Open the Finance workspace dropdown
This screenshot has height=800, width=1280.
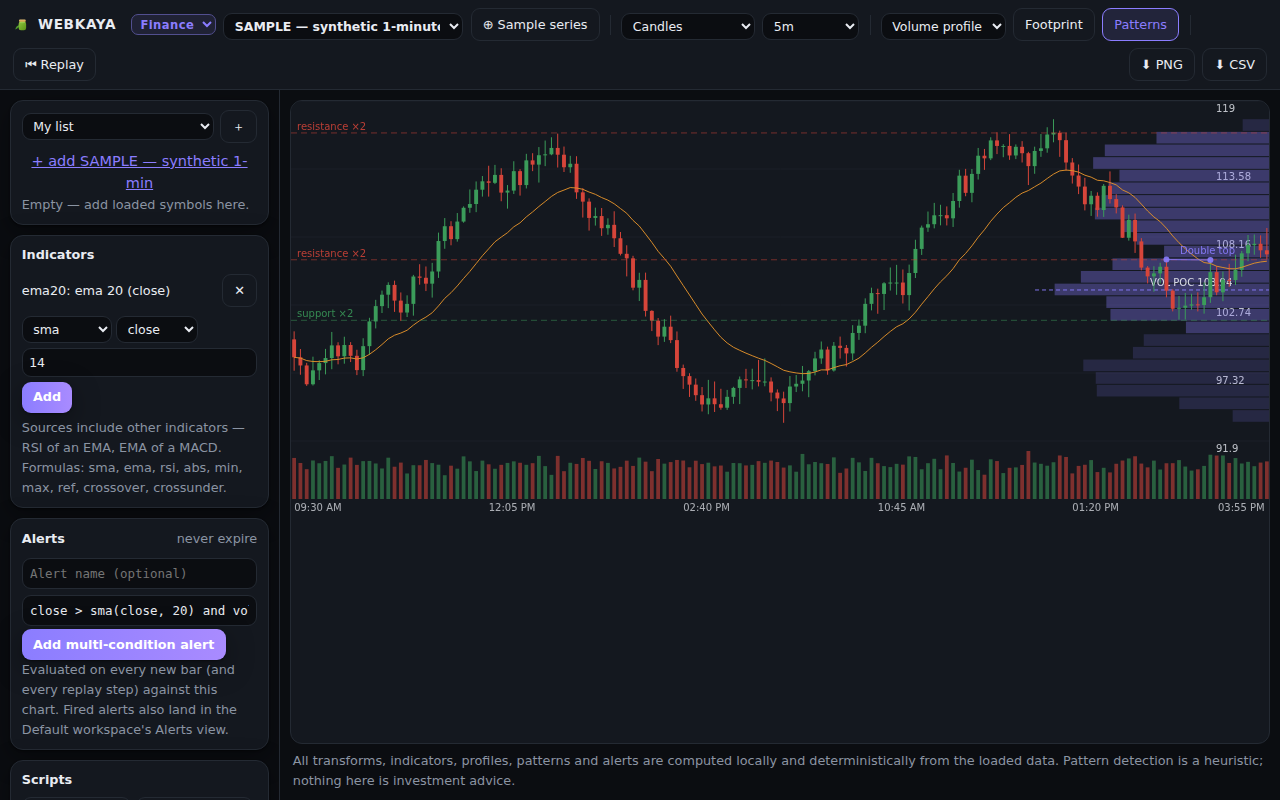tap(173, 24)
